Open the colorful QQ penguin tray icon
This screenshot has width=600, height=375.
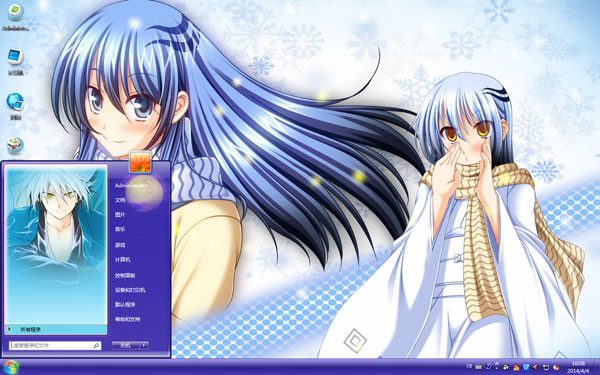pos(516,367)
